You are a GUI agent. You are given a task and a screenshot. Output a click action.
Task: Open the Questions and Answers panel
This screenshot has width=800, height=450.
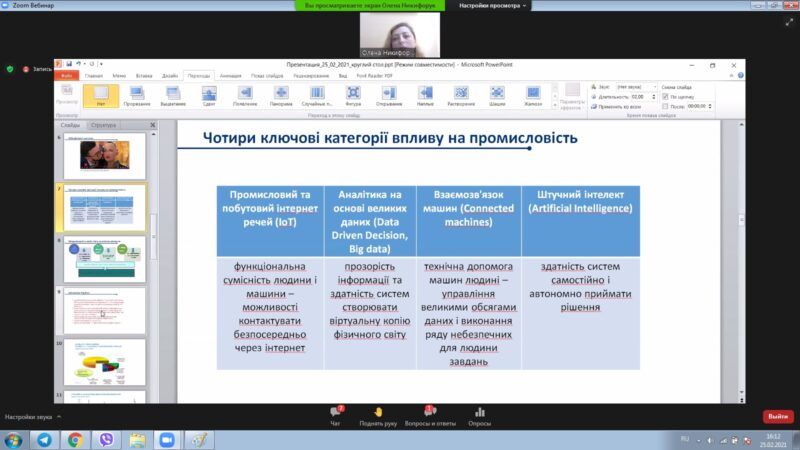coord(429,415)
